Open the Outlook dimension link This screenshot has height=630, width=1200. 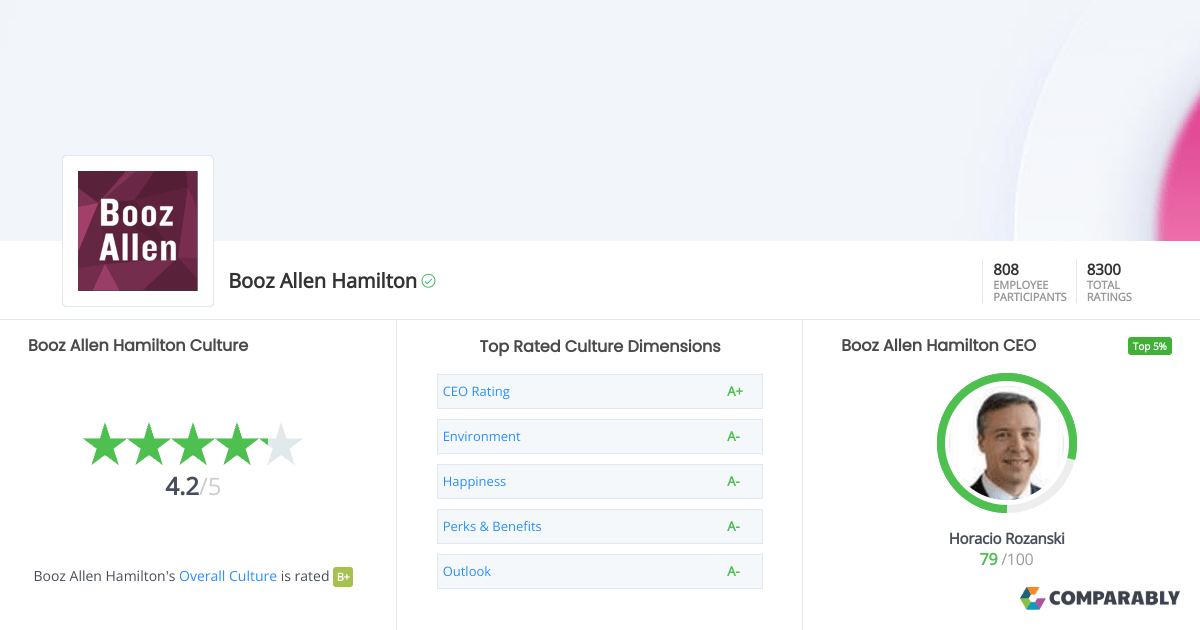[467, 571]
